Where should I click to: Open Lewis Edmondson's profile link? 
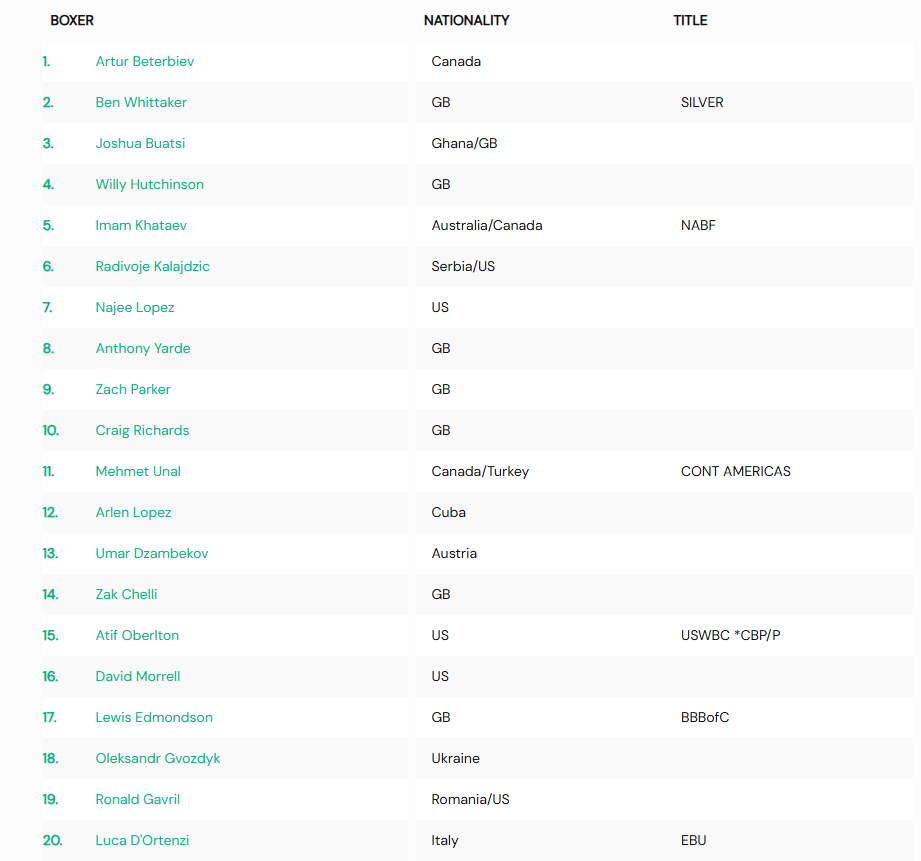point(154,718)
